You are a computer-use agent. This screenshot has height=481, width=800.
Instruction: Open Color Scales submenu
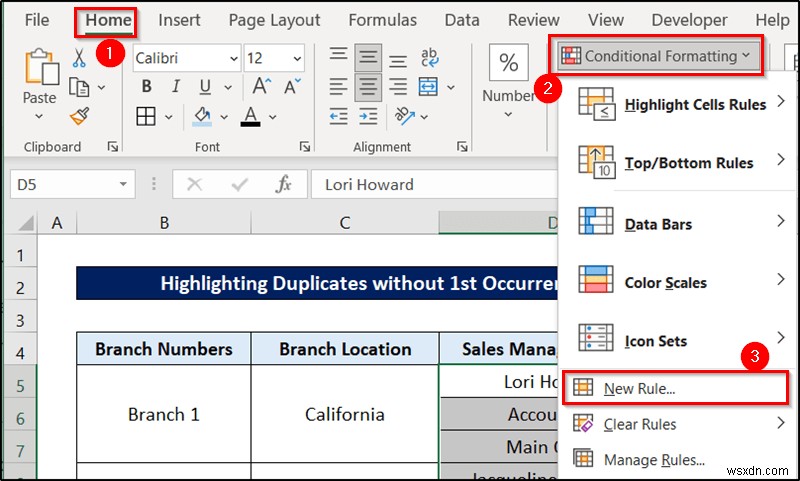[678, 281]
